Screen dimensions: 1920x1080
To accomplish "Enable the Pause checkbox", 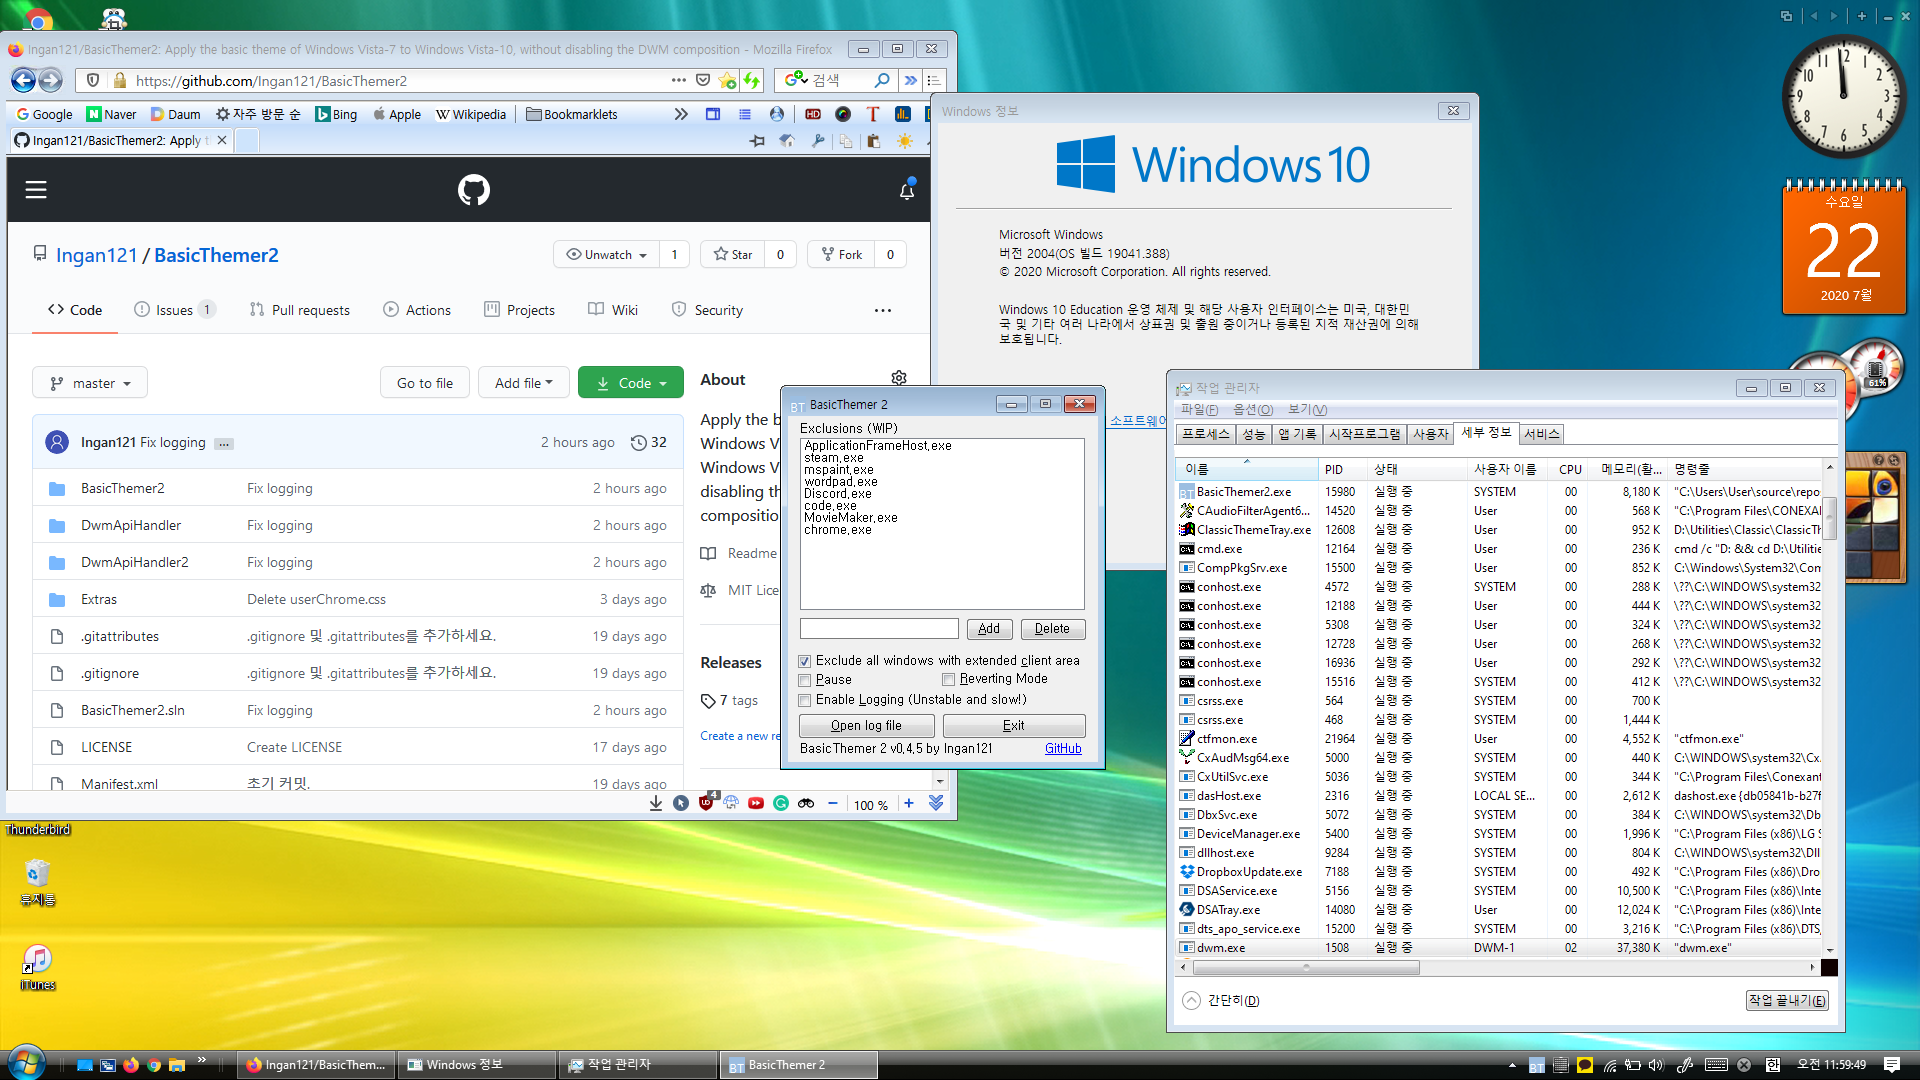I will 805,680.
